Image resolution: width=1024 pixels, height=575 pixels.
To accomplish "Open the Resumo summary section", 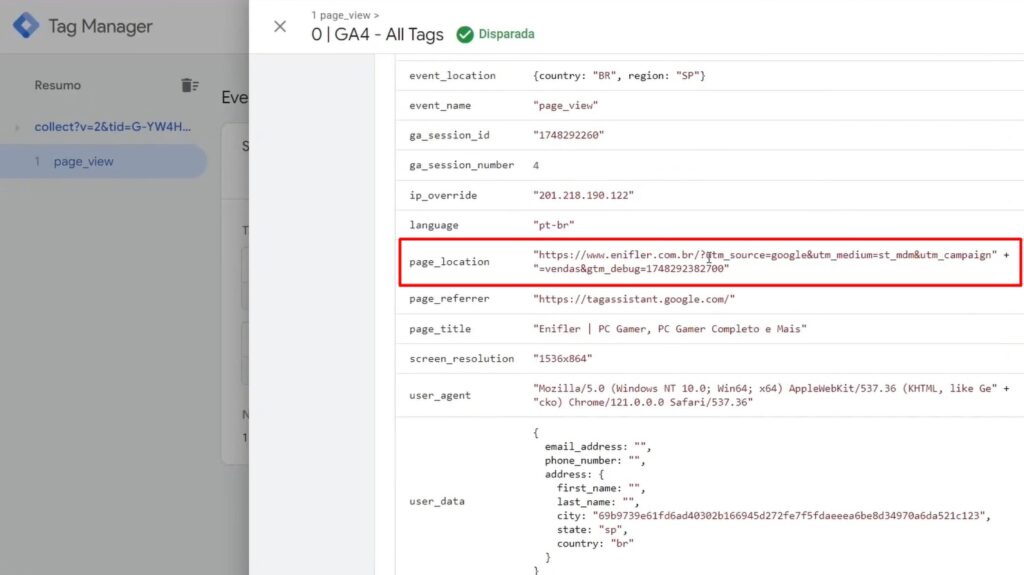I will [58, 86].
